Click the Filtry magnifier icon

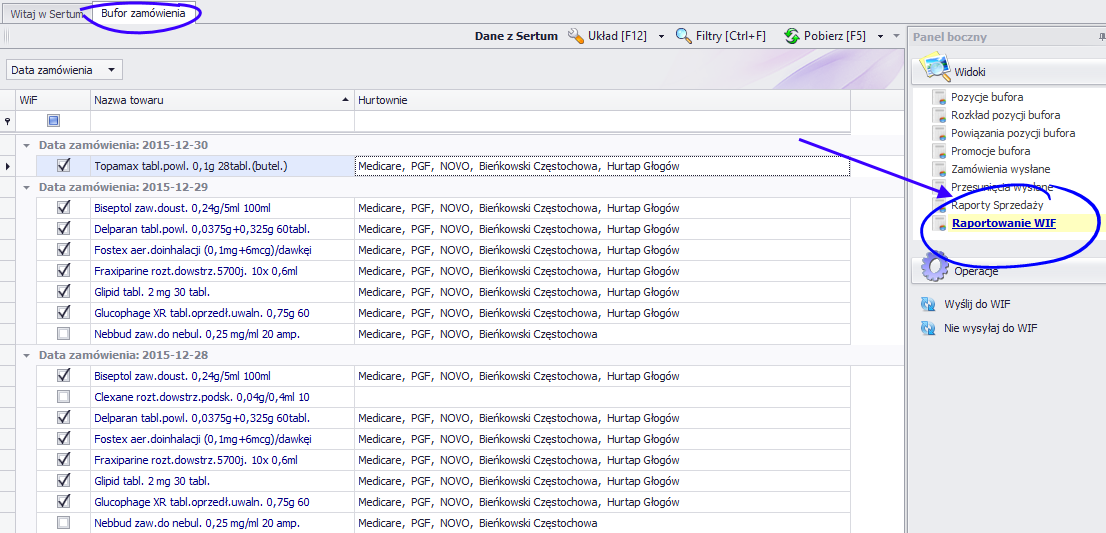pos(684,36)
